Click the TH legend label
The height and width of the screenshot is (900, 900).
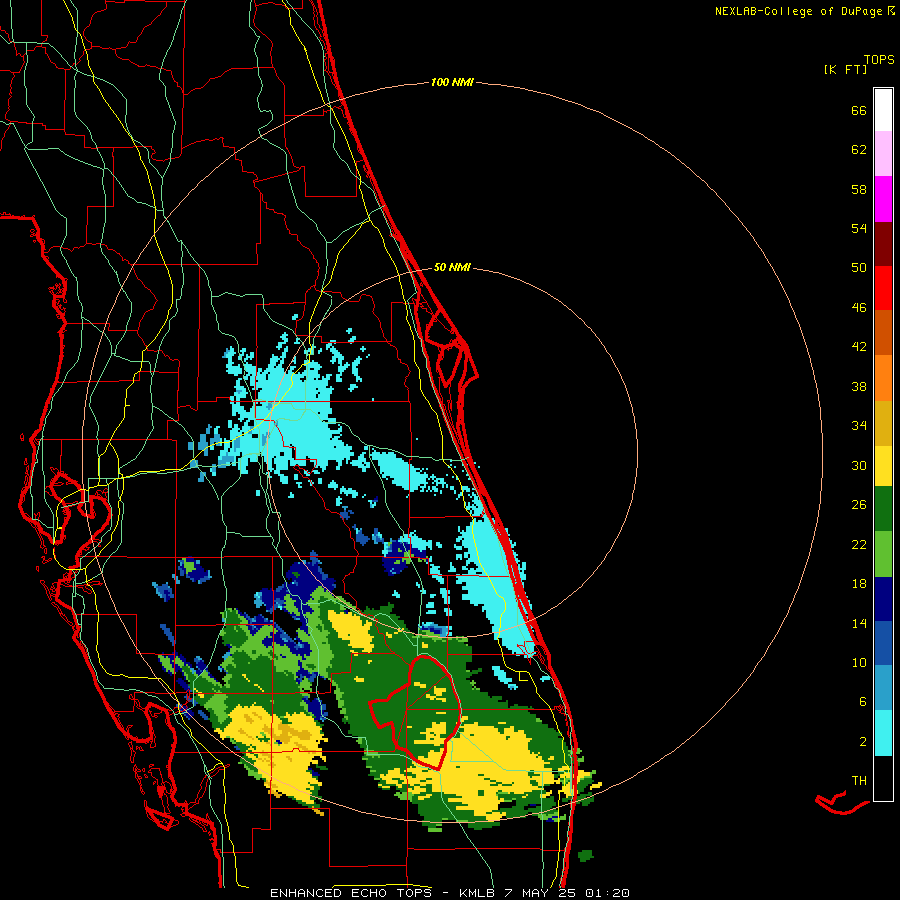859,780
